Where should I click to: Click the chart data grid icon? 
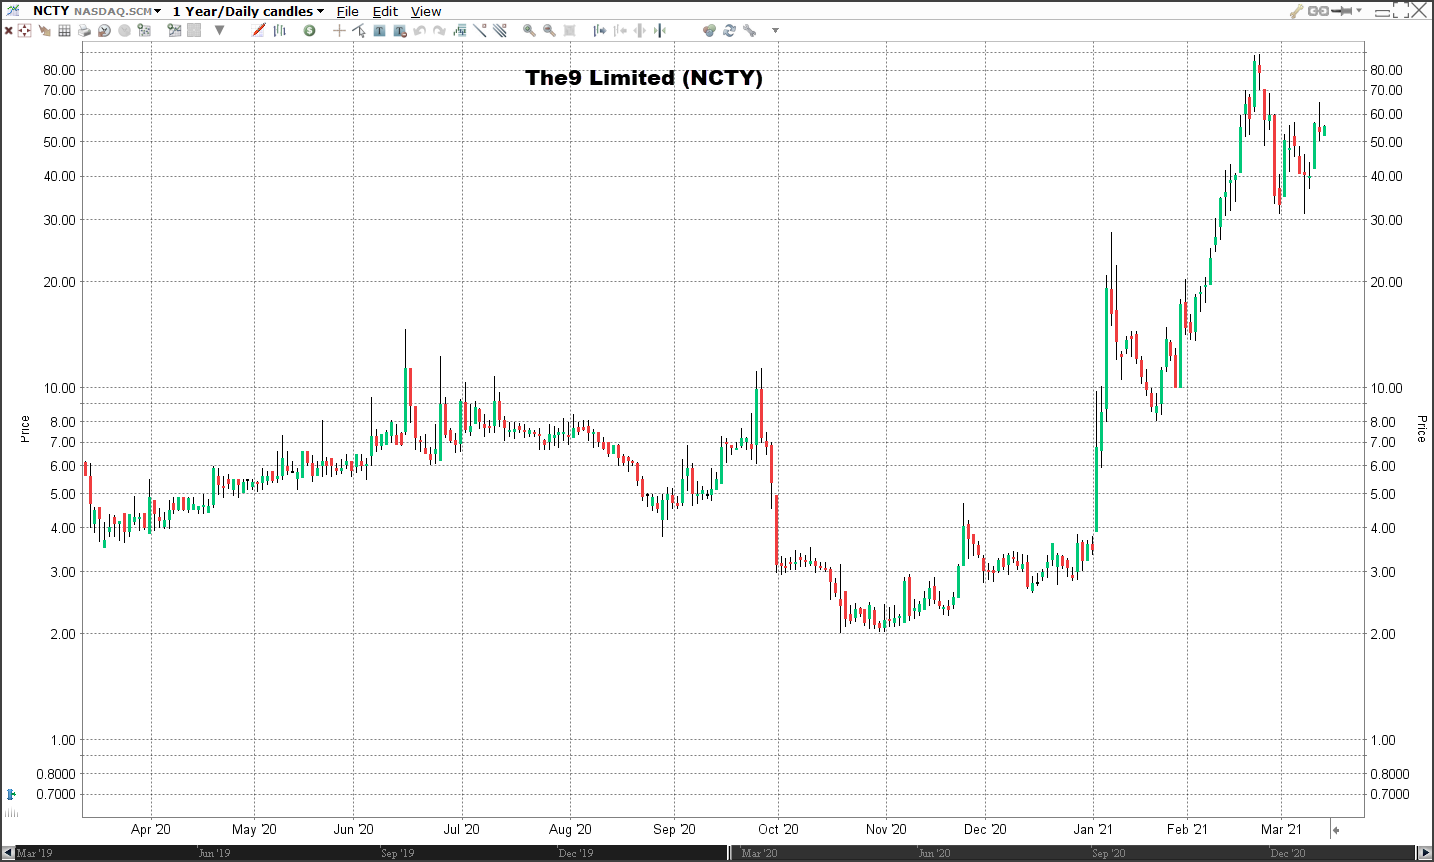[144, 30]
